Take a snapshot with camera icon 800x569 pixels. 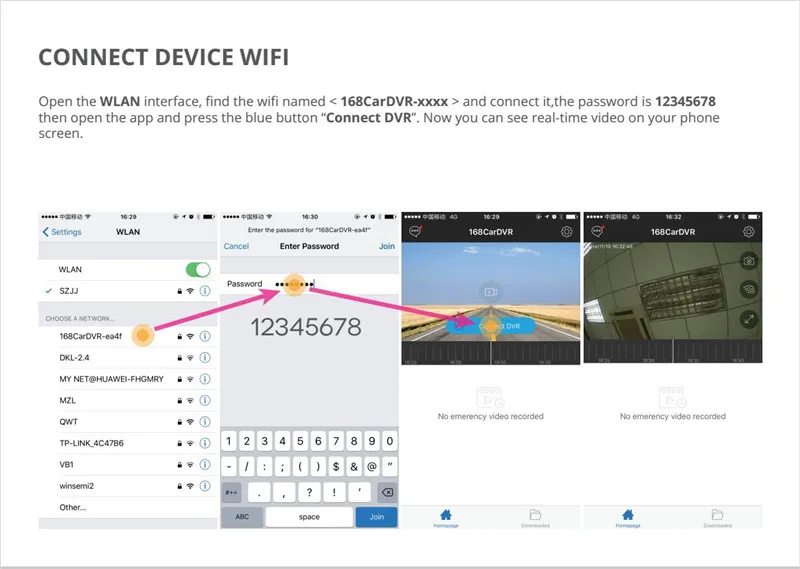click(x=748, y=261)
